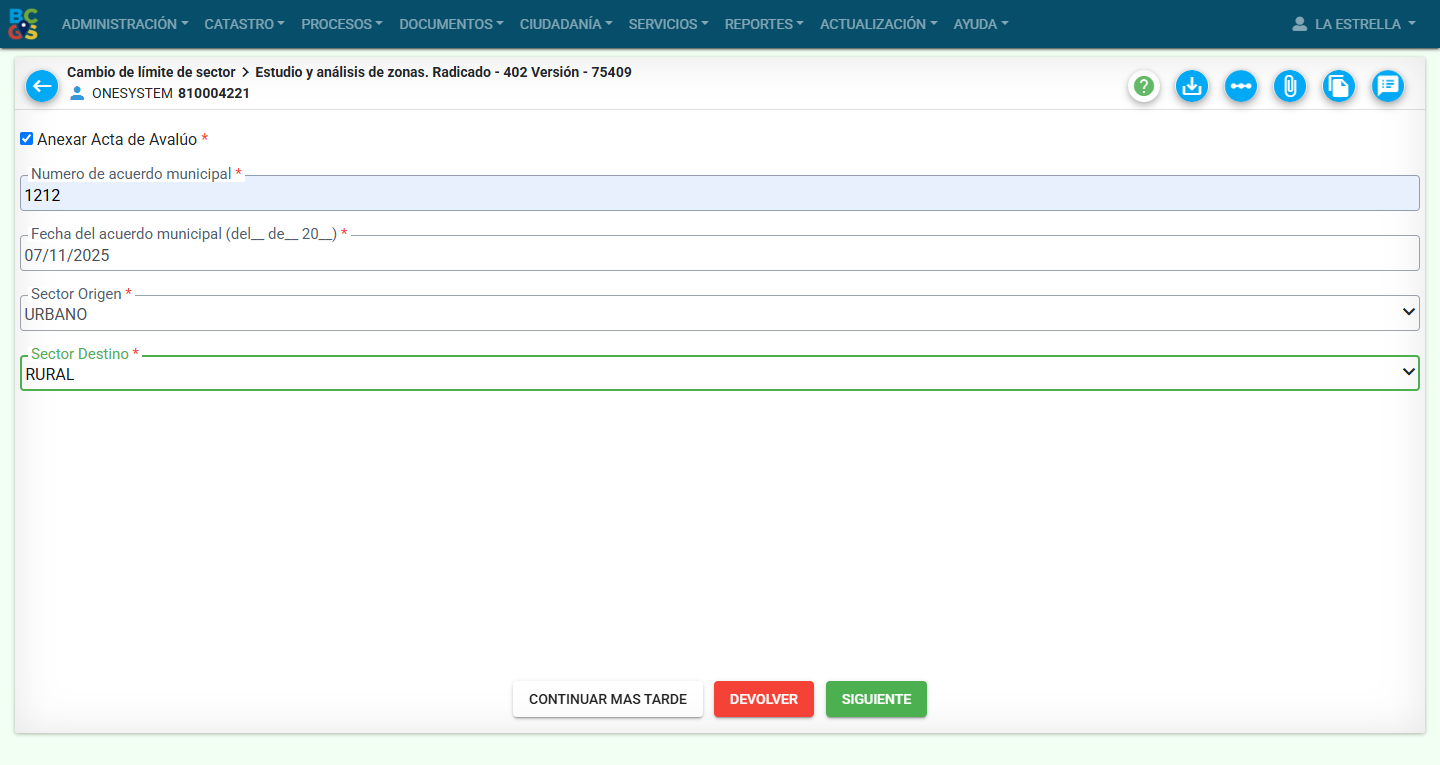1440x765 pixels.
Task: Uncheck the Anexar Acta de Avalúo checkbox
Action: [27, 139]
